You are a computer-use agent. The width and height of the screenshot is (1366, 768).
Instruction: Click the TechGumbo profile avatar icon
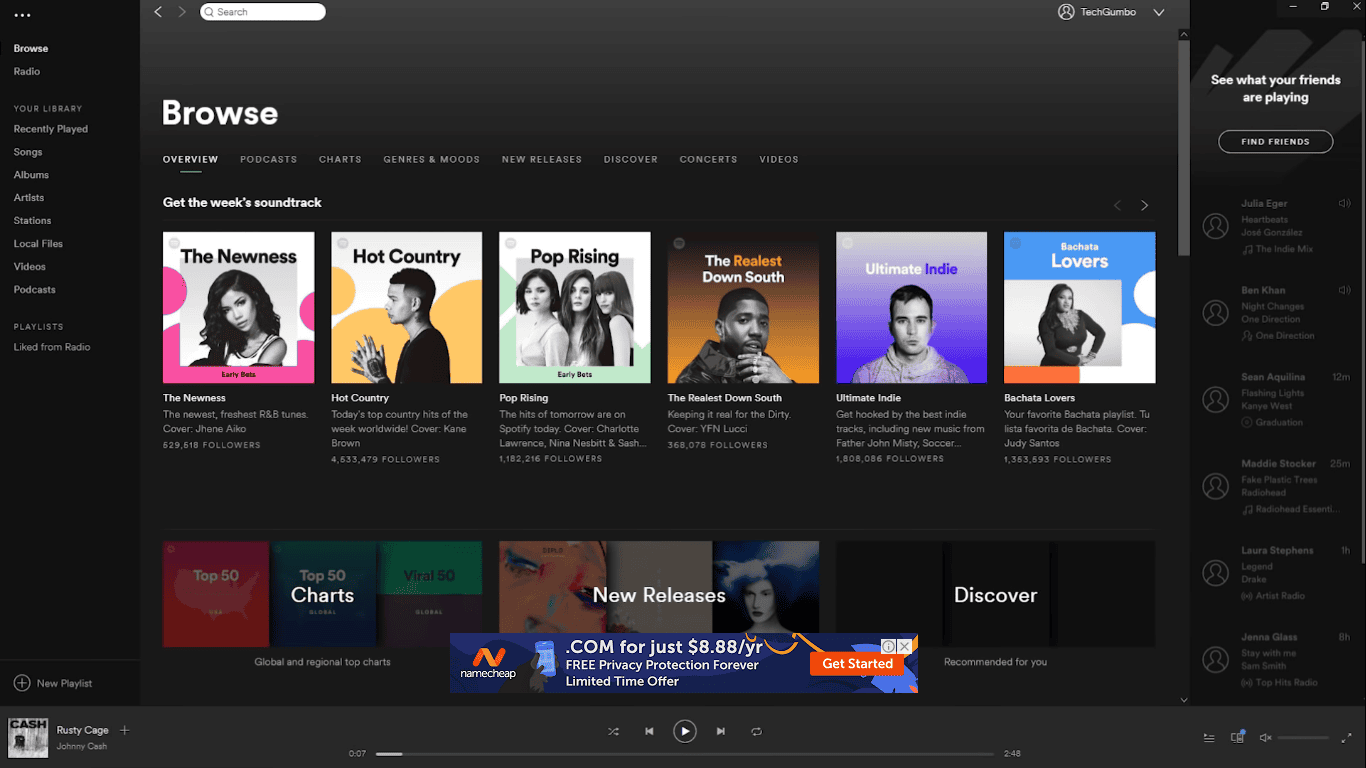point(1066,12)
